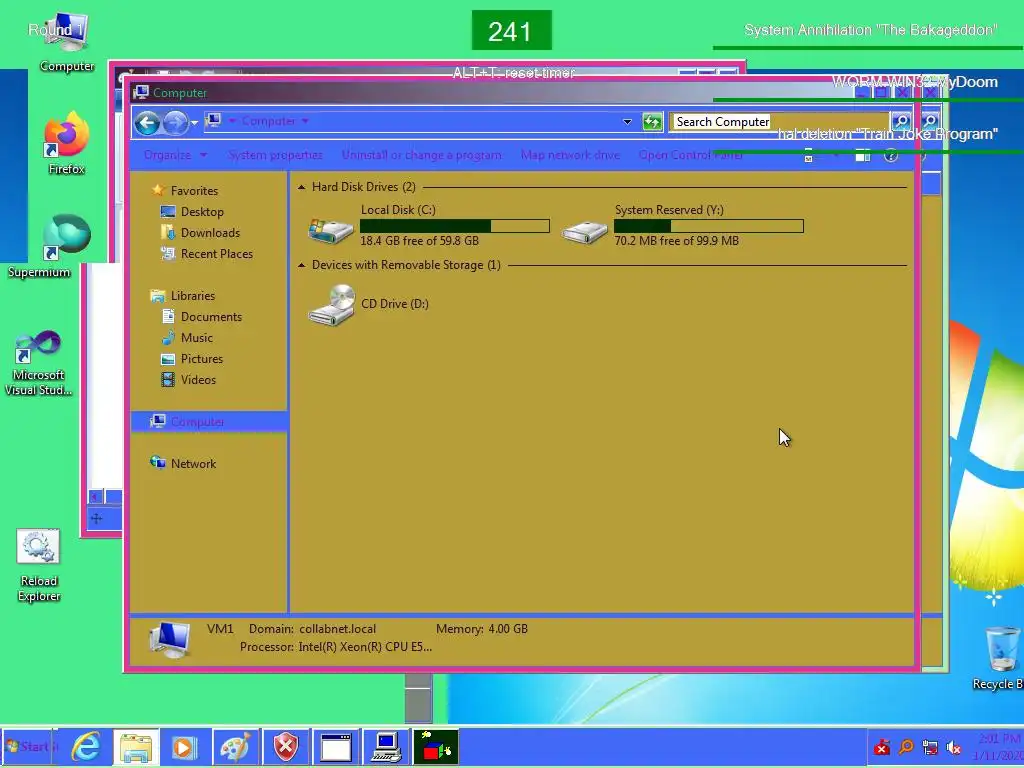This screenshot has height=768, width=1024.
Task: Click System Reserved (Y:) usage bar
Action: (x=709, y=226)
